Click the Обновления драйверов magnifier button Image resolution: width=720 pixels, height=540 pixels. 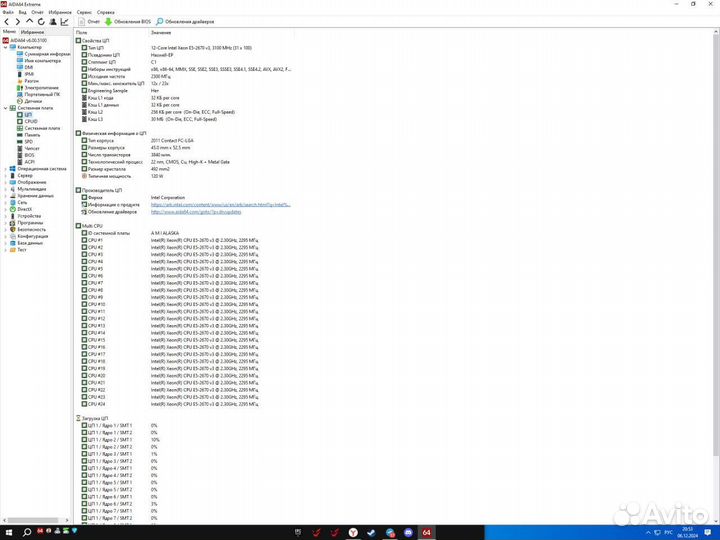185,22
